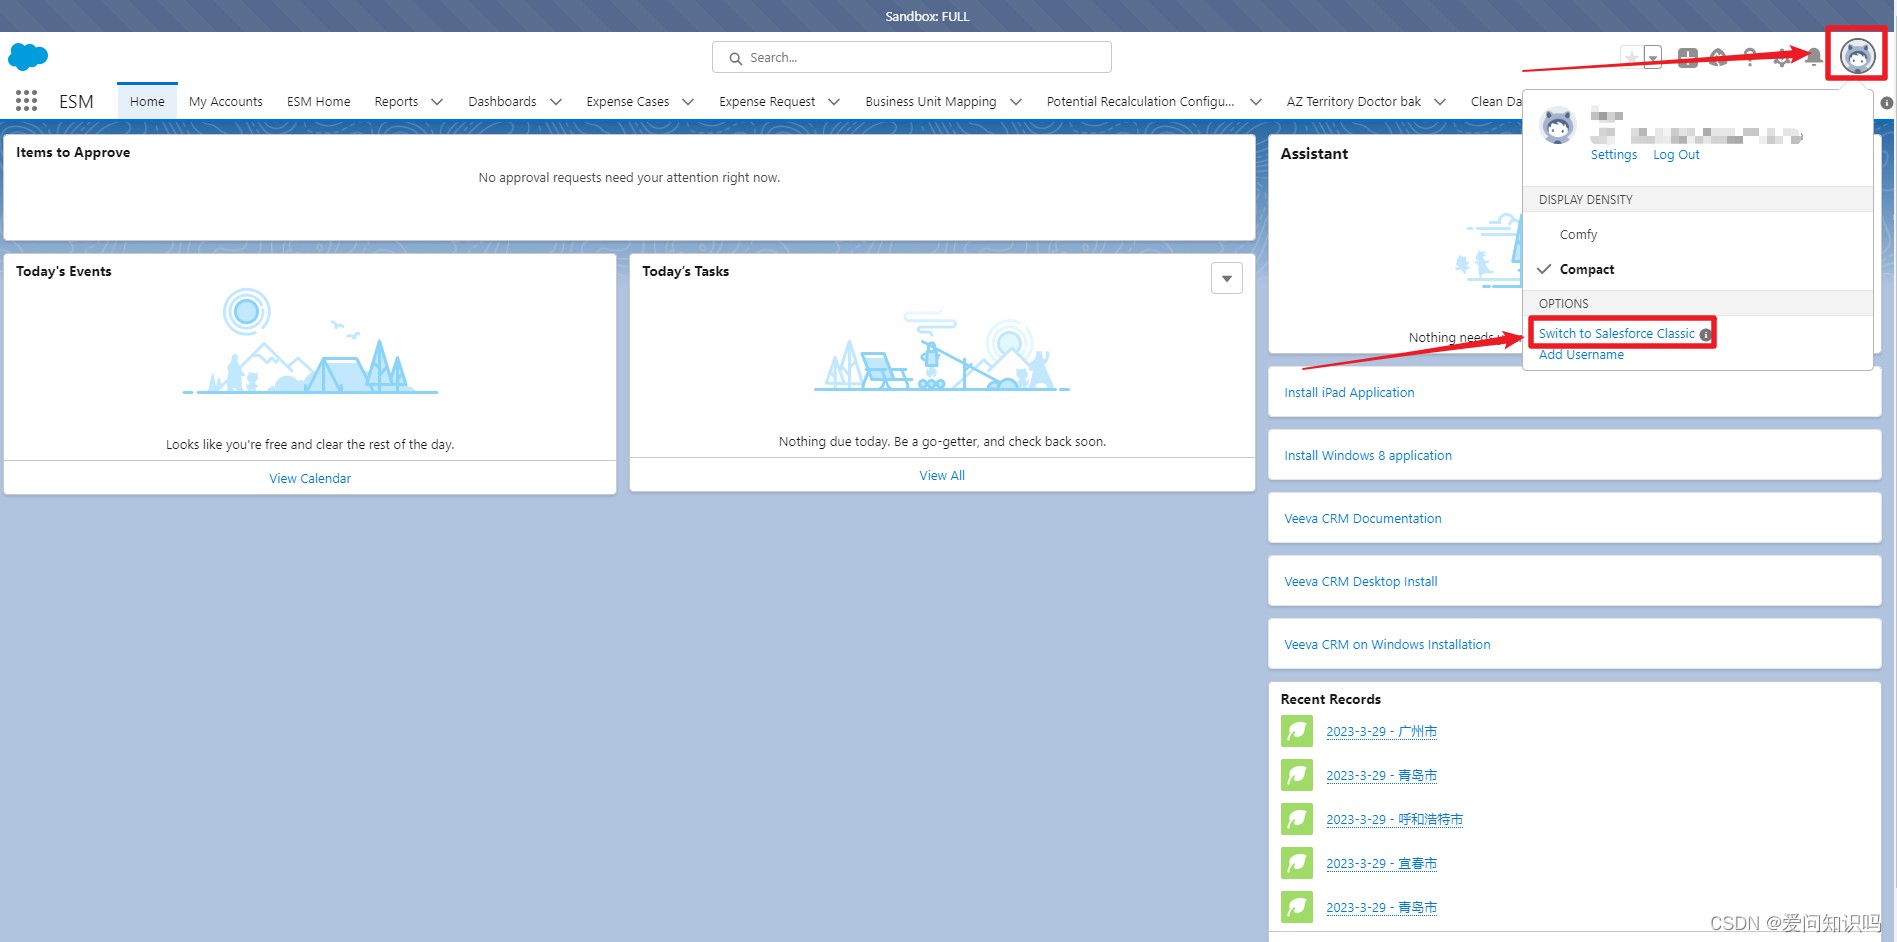Open the Expense Request tab

click(767, 102)
